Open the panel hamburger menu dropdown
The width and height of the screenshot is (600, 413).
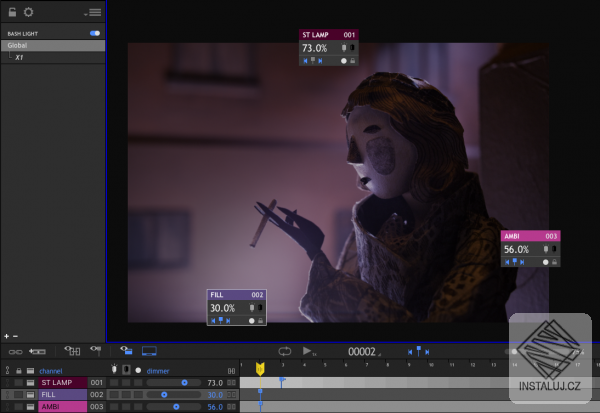[x=93, y=13]
